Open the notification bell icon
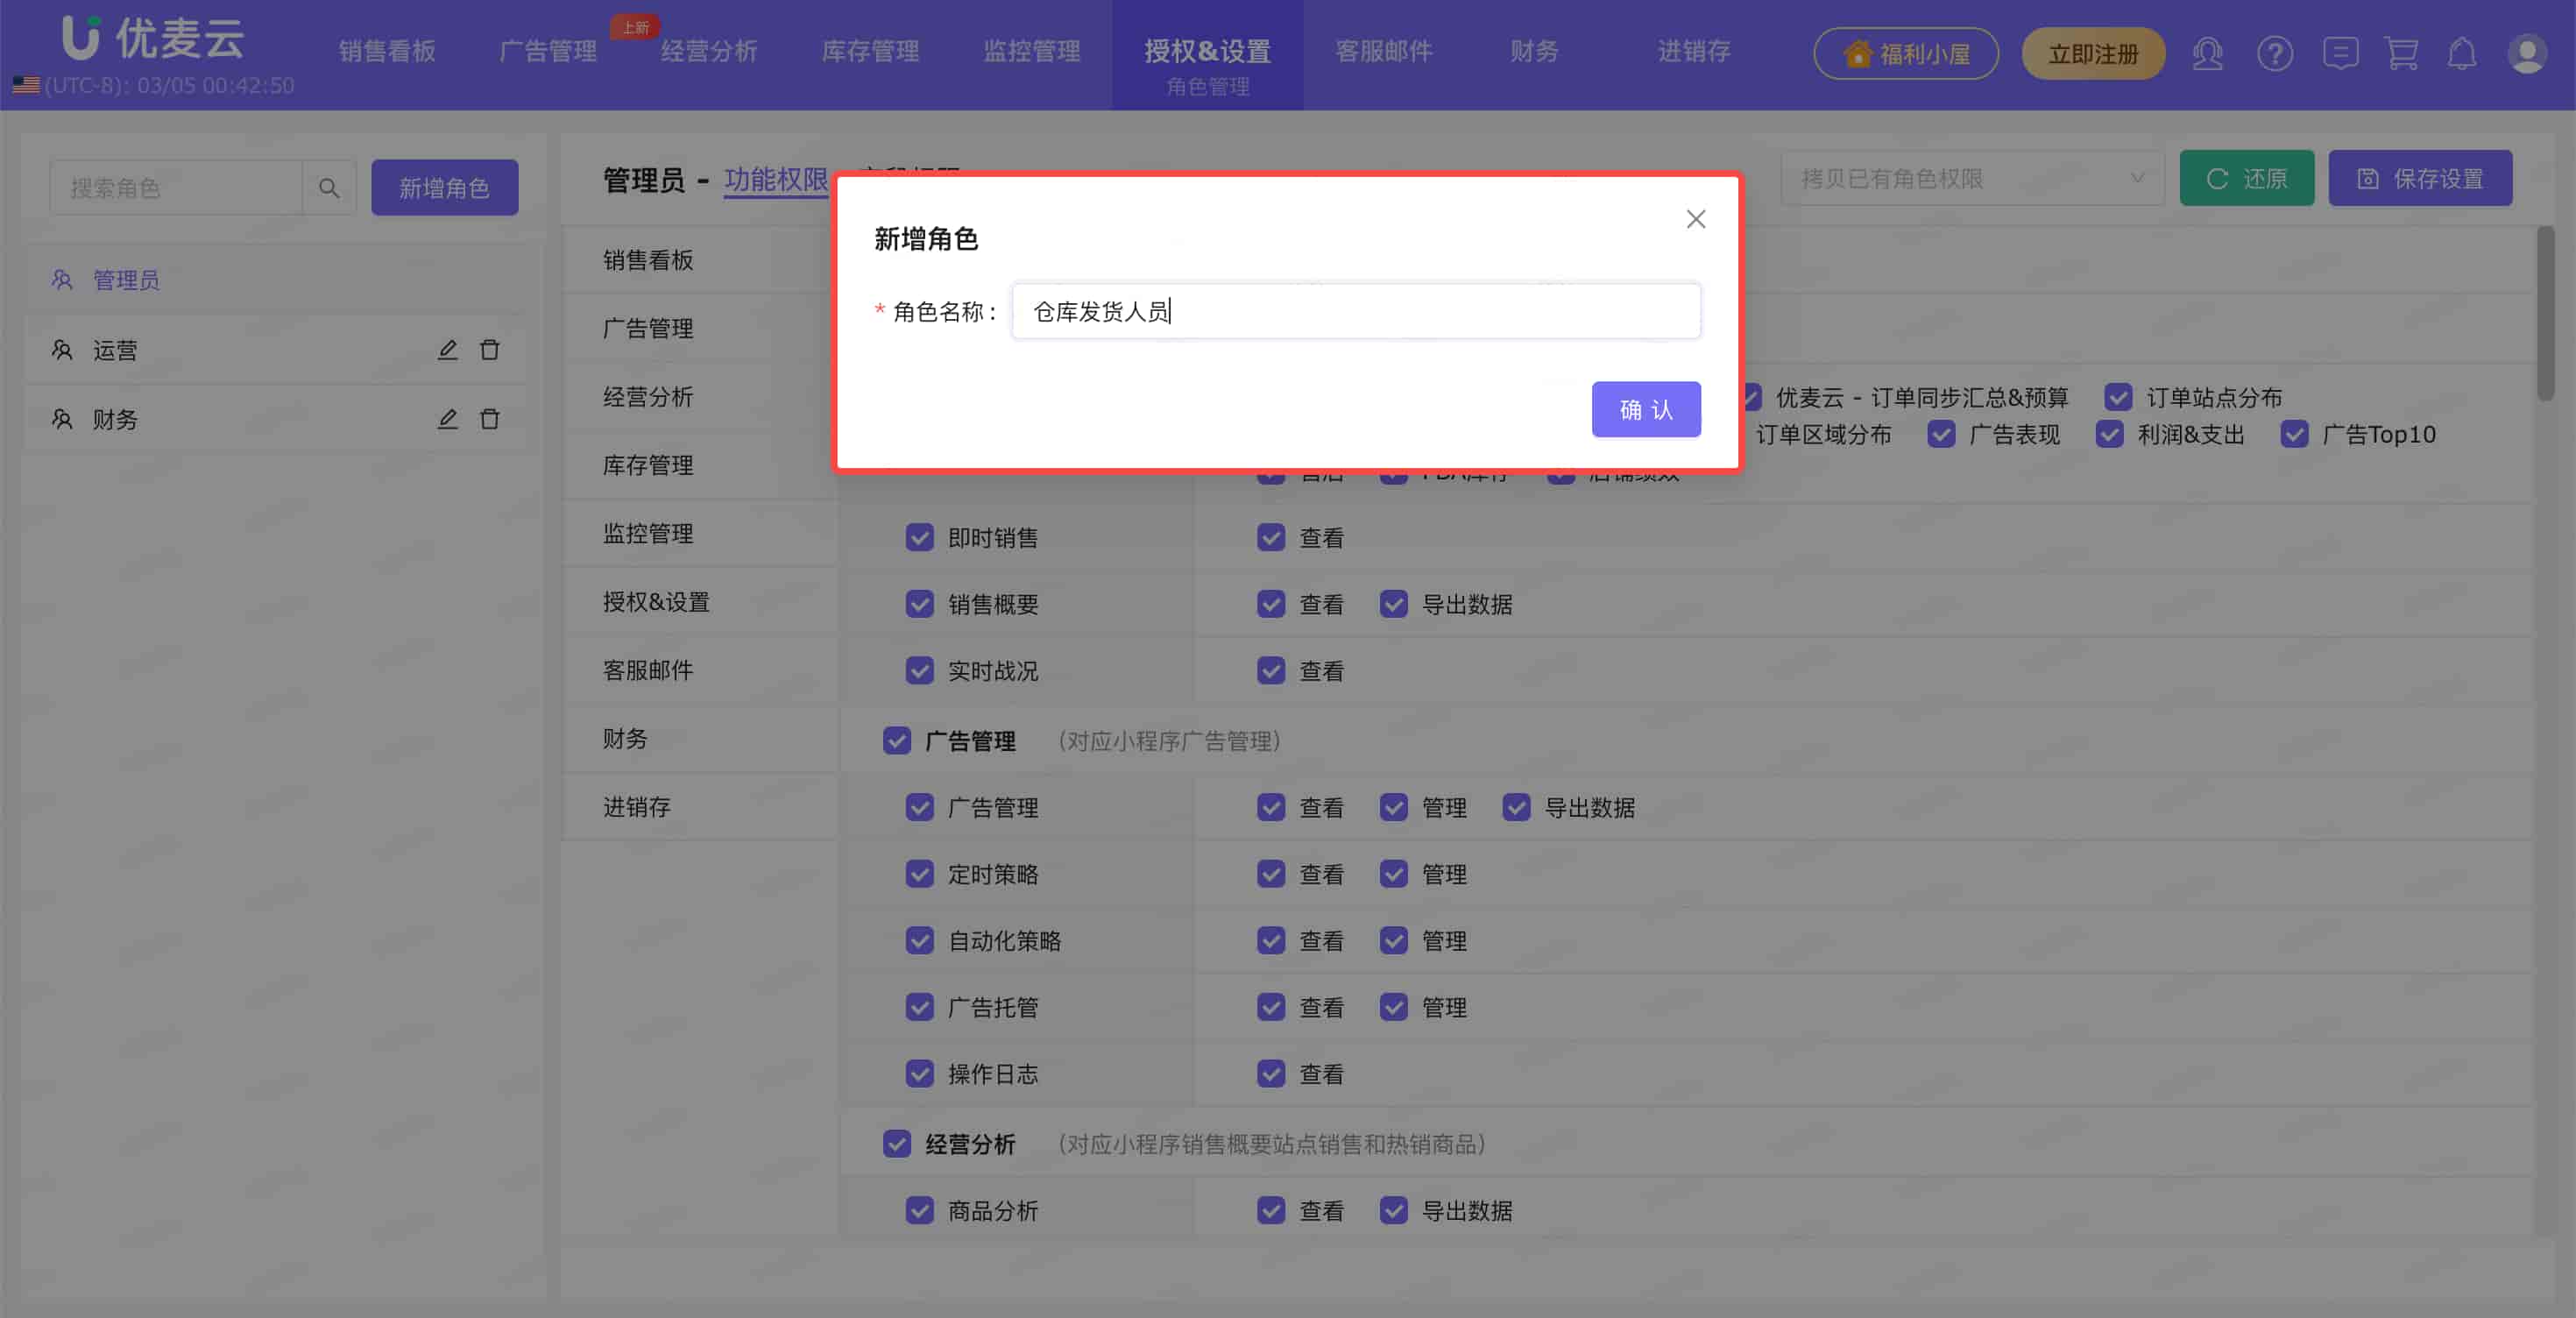 click(x=2461, y=53)
